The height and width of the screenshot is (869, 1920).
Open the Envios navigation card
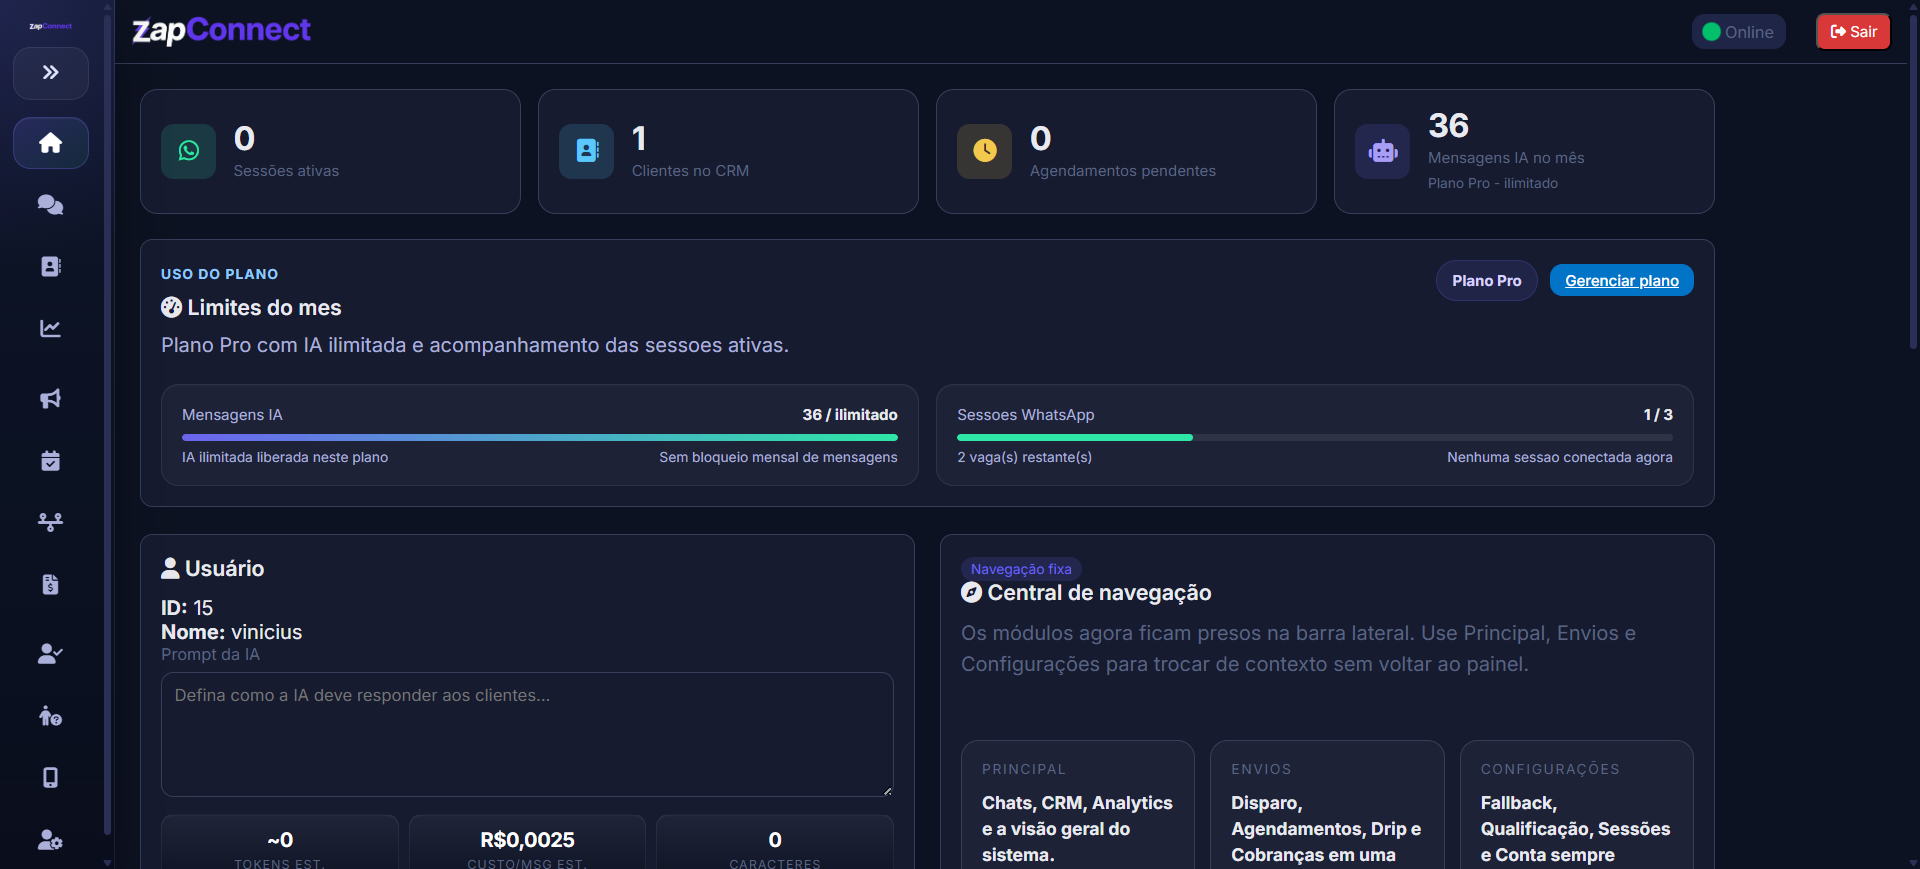[x=1327, y=805]
